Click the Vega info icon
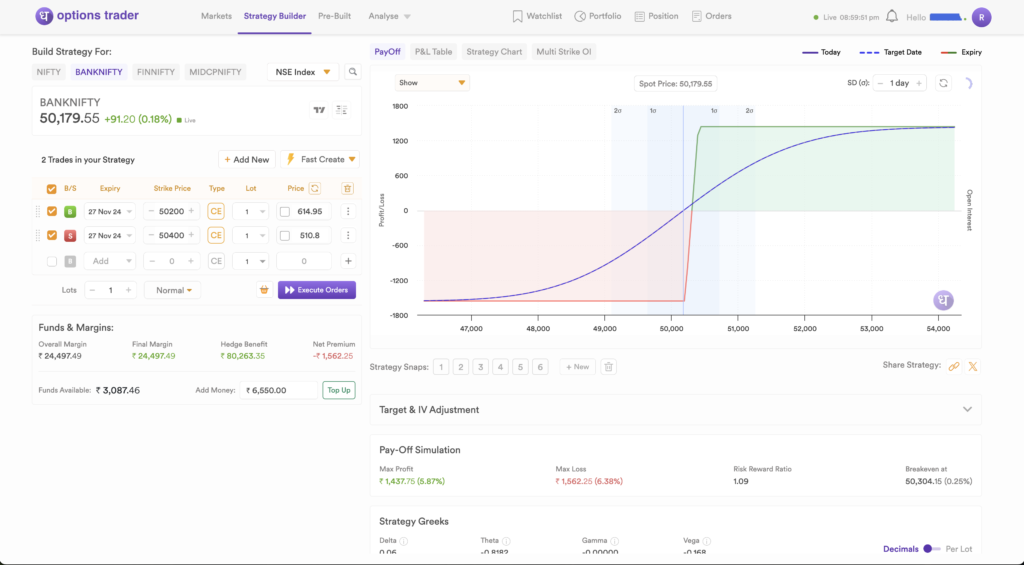The width and height of the screenshot is (1024, 565). [x=707, y=541]
